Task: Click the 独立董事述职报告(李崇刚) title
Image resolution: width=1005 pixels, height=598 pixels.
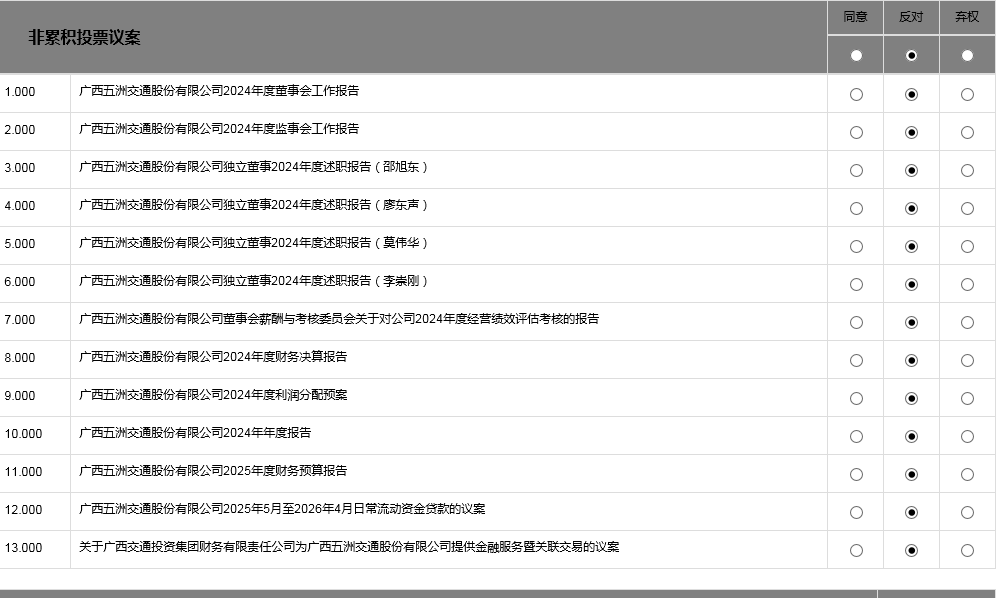Action: coord(253,281)
